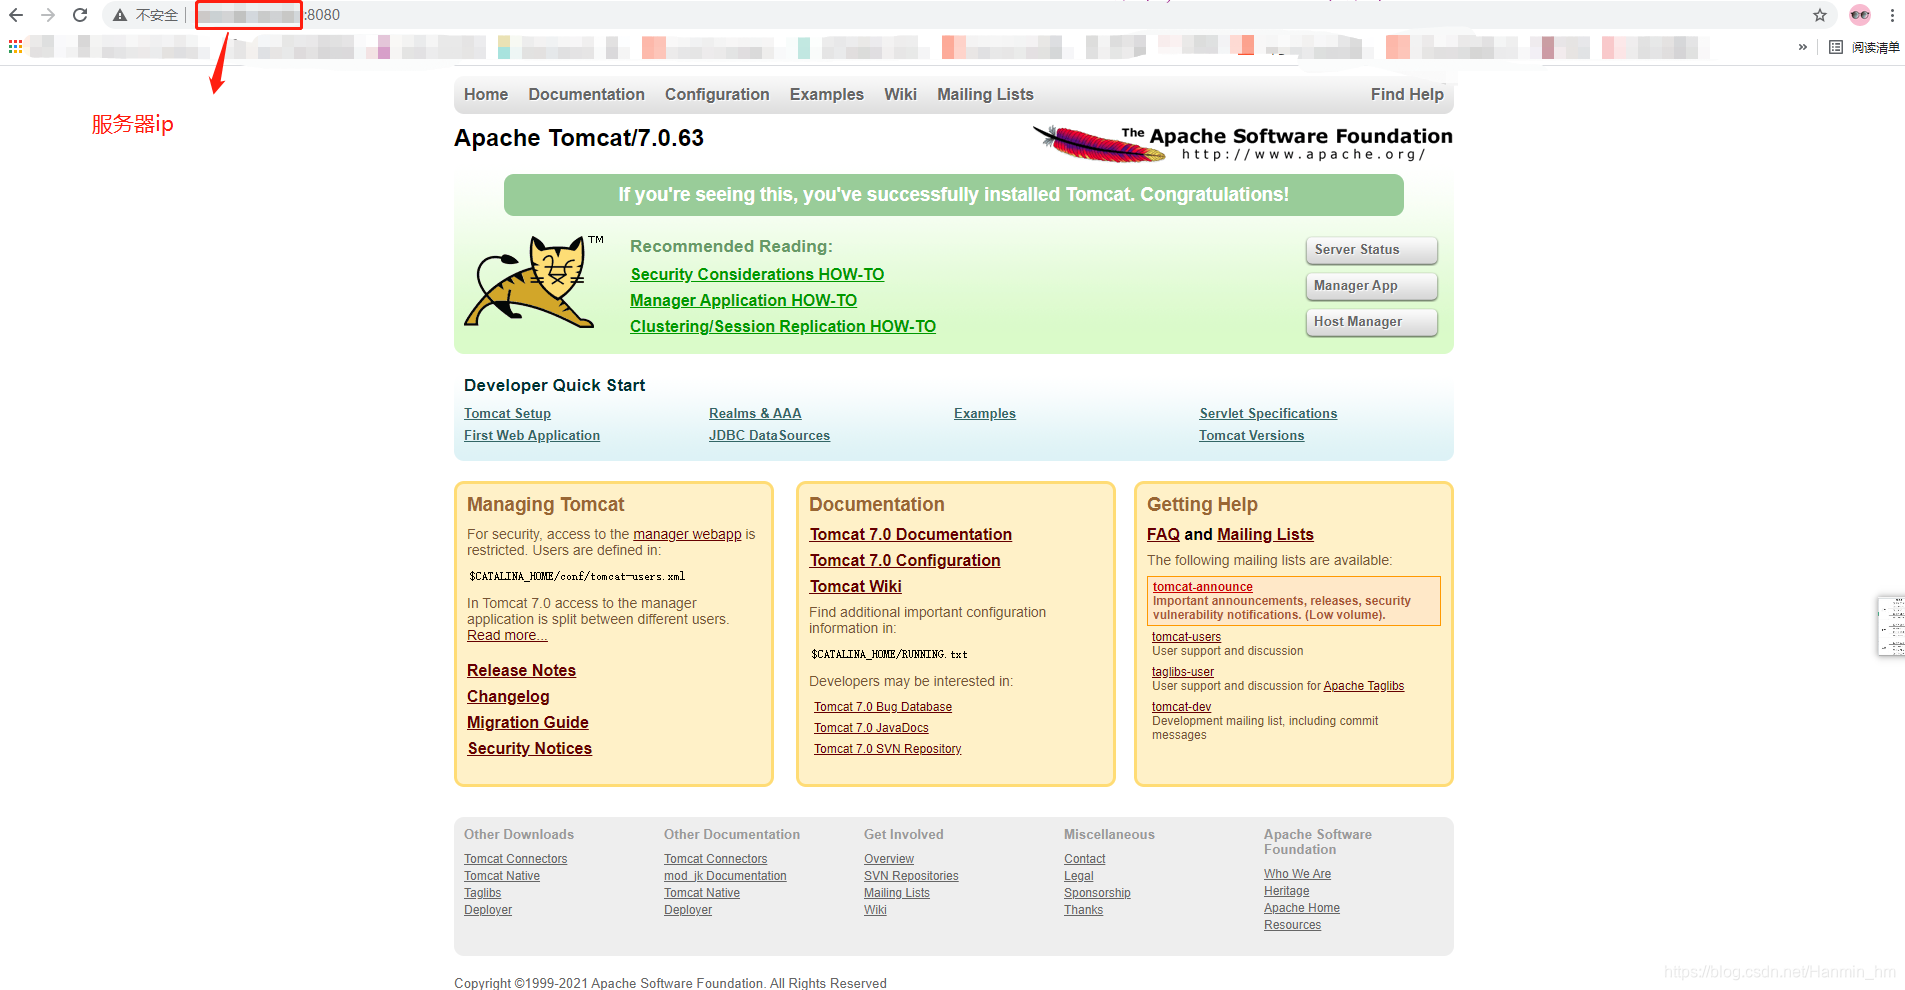Open the Tomcat Versions link
The width and height of the screenshot is (1905, 990).
pyautogui.click(x=1251, y=435)
